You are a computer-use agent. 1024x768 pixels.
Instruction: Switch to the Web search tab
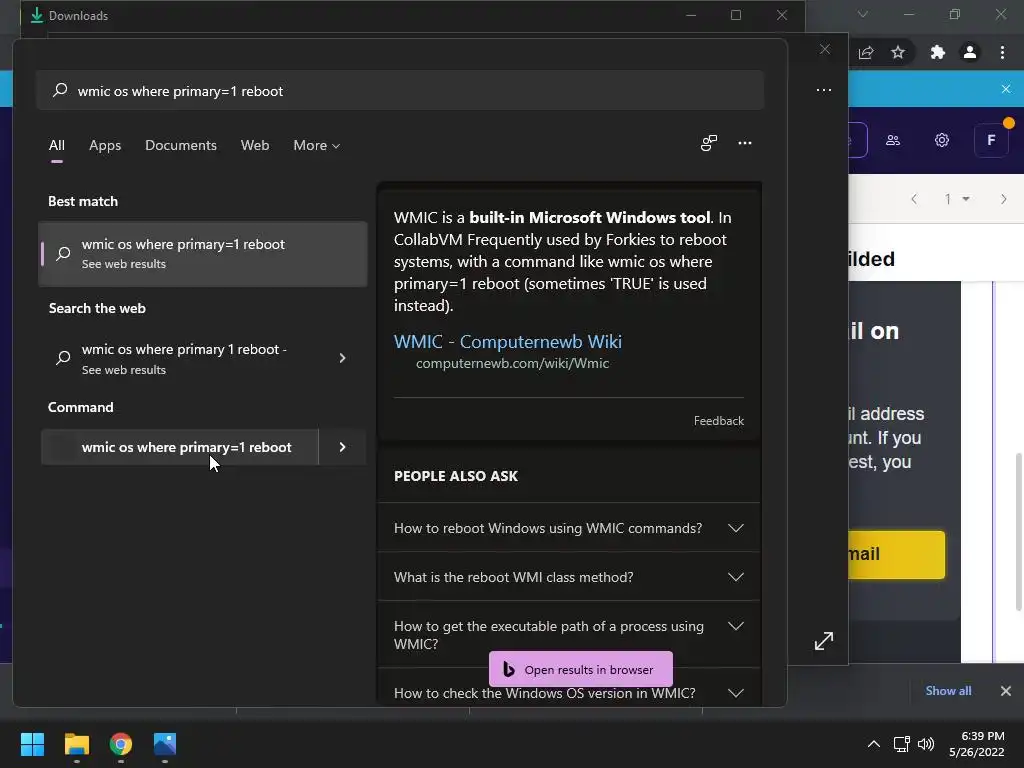pos(255,146)
